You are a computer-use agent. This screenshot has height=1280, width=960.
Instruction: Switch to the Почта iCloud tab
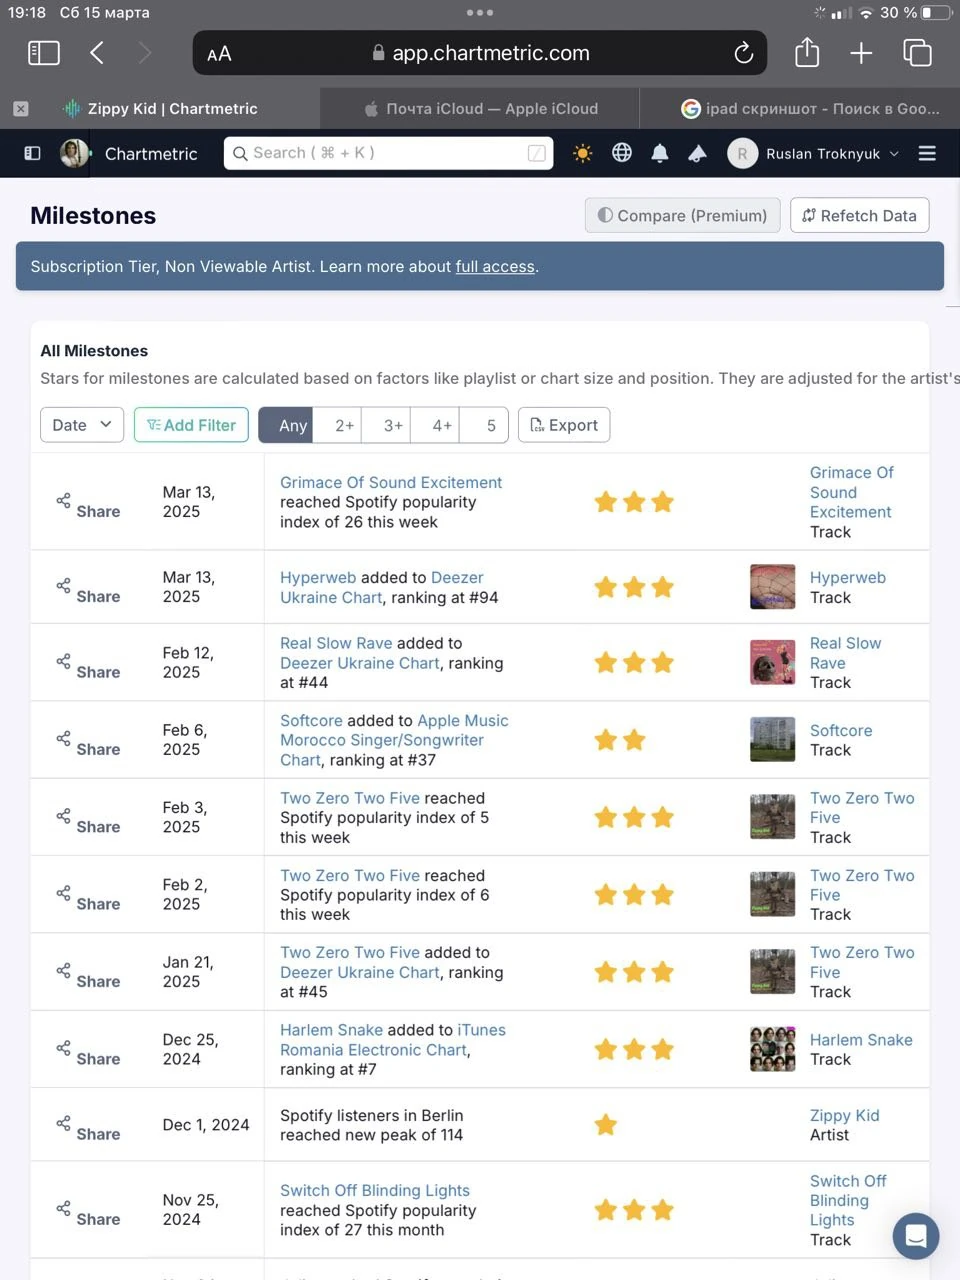480,109
